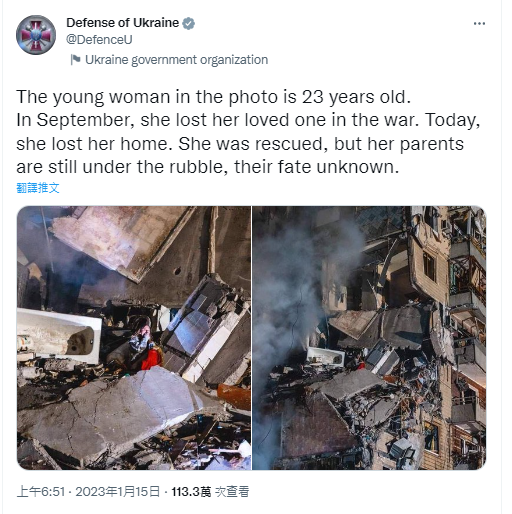Open the 113.3萬 view count
The width and height of the screenshot is (512, 514).
(191, 492)
